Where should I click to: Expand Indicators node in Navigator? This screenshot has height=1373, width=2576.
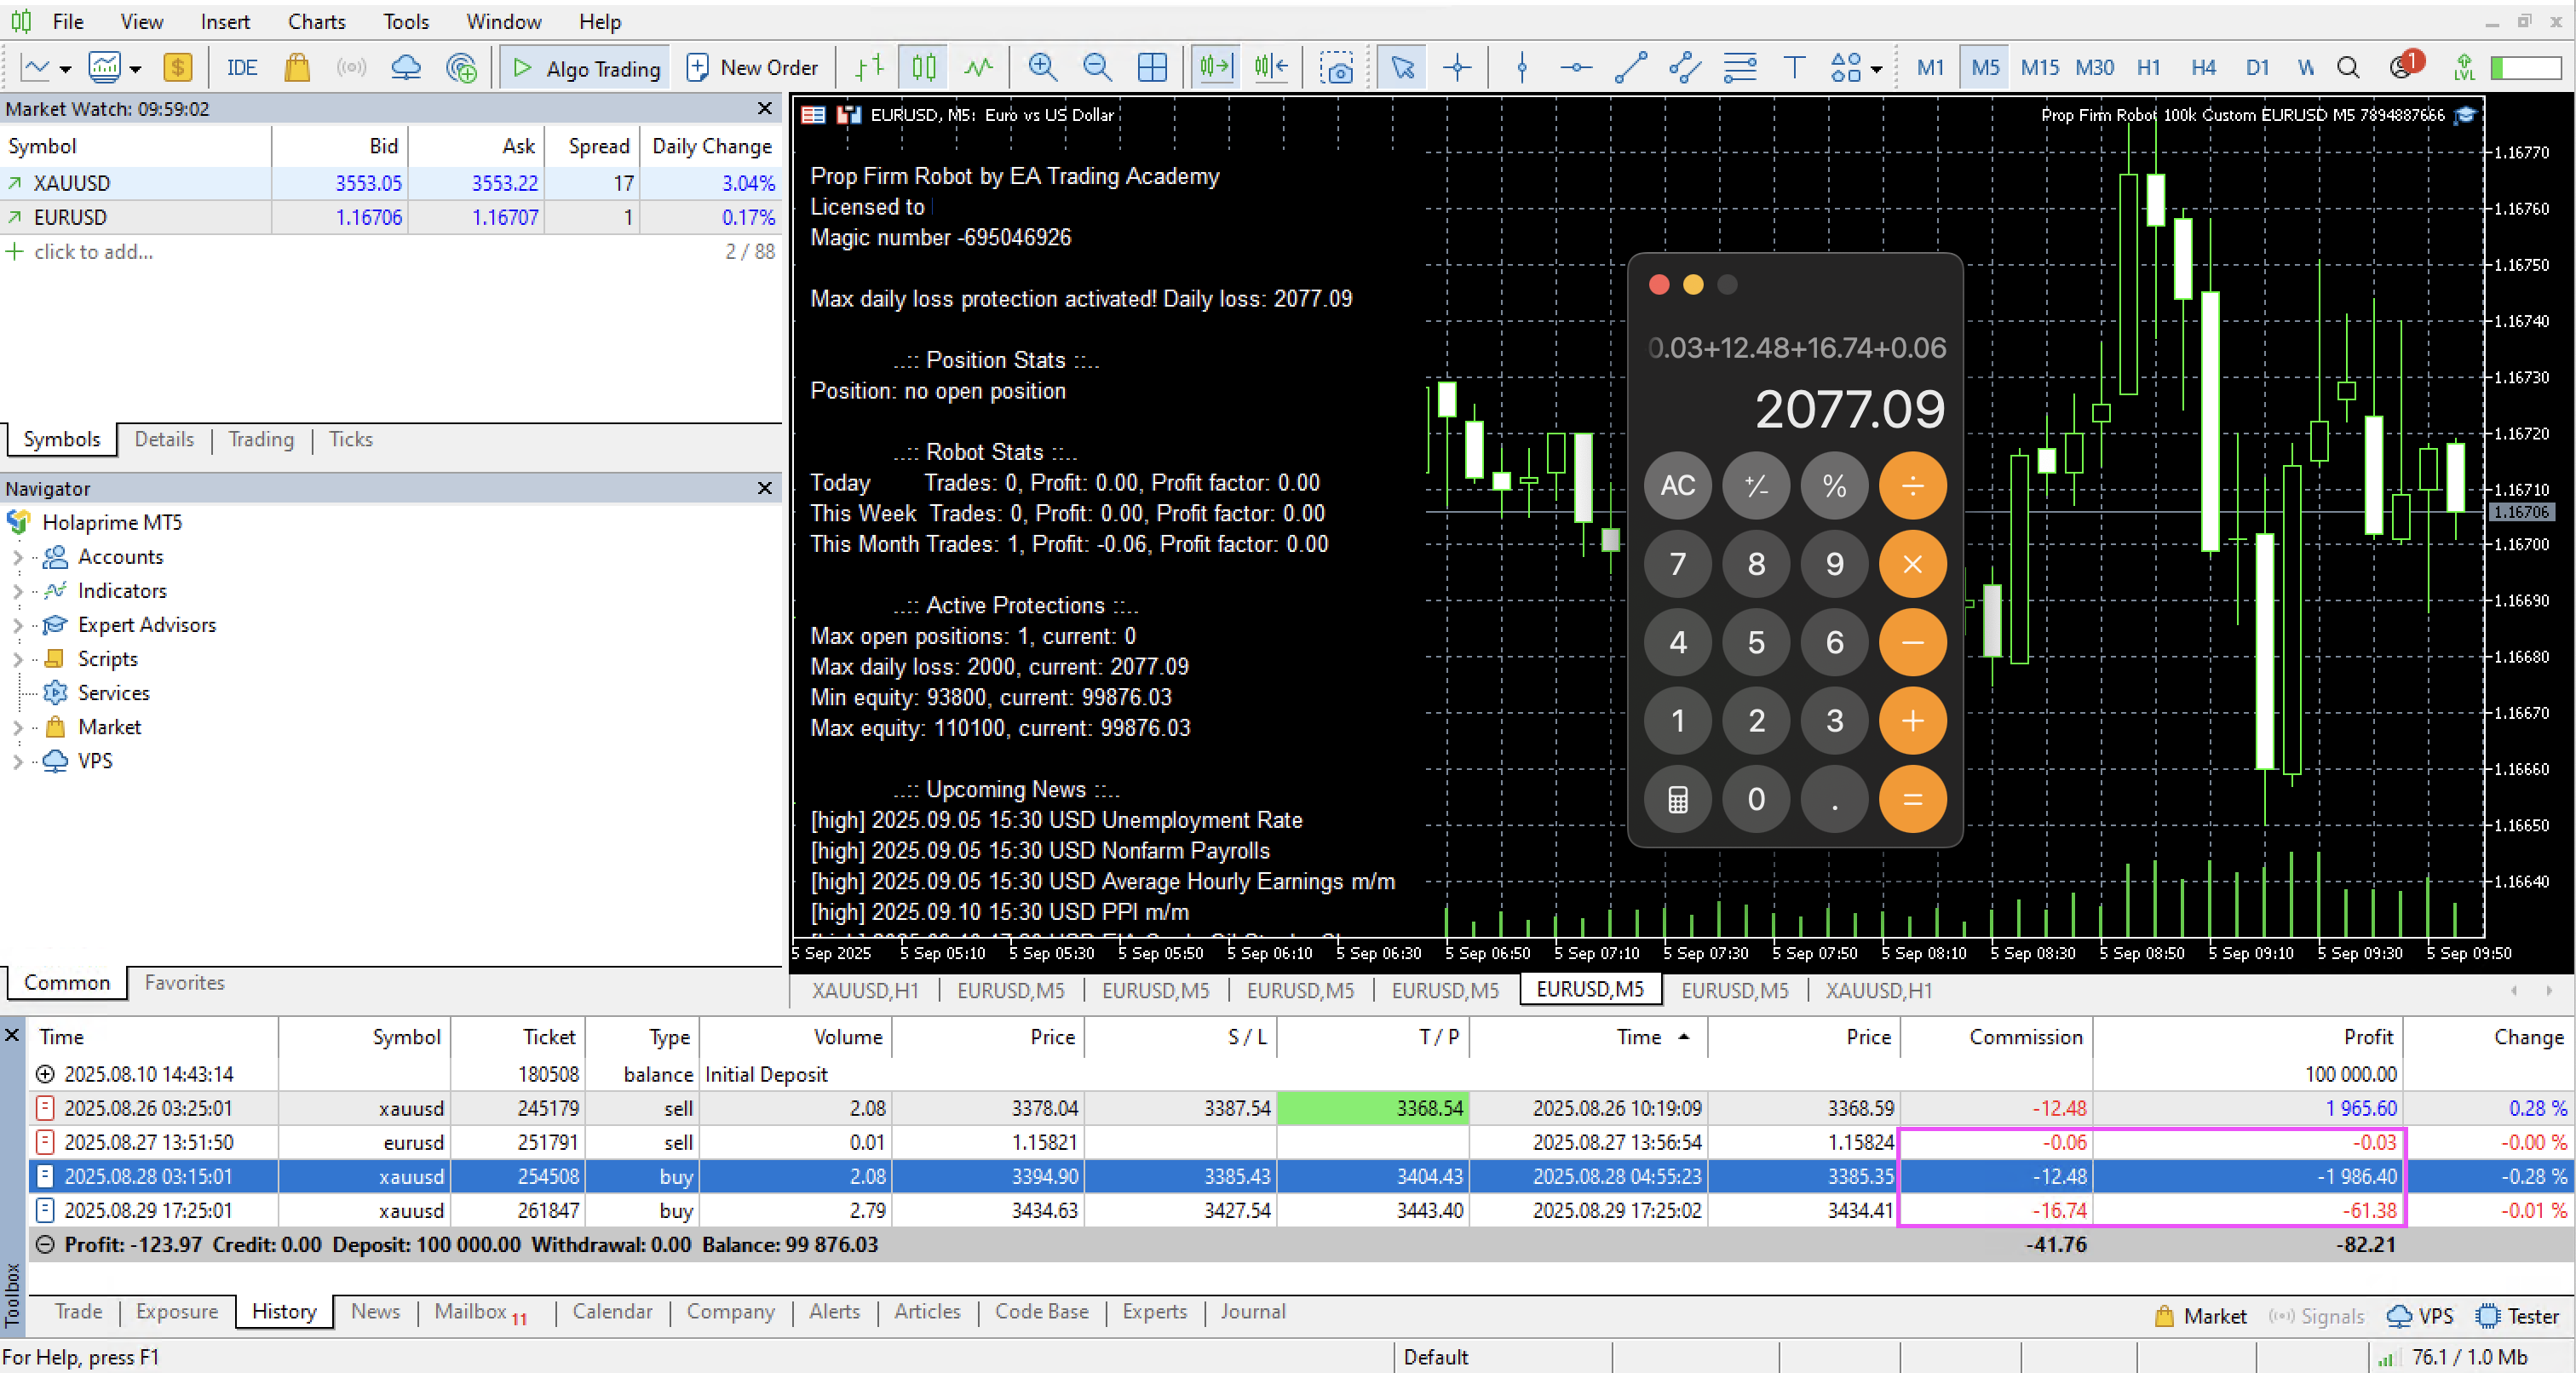[17, 592]
